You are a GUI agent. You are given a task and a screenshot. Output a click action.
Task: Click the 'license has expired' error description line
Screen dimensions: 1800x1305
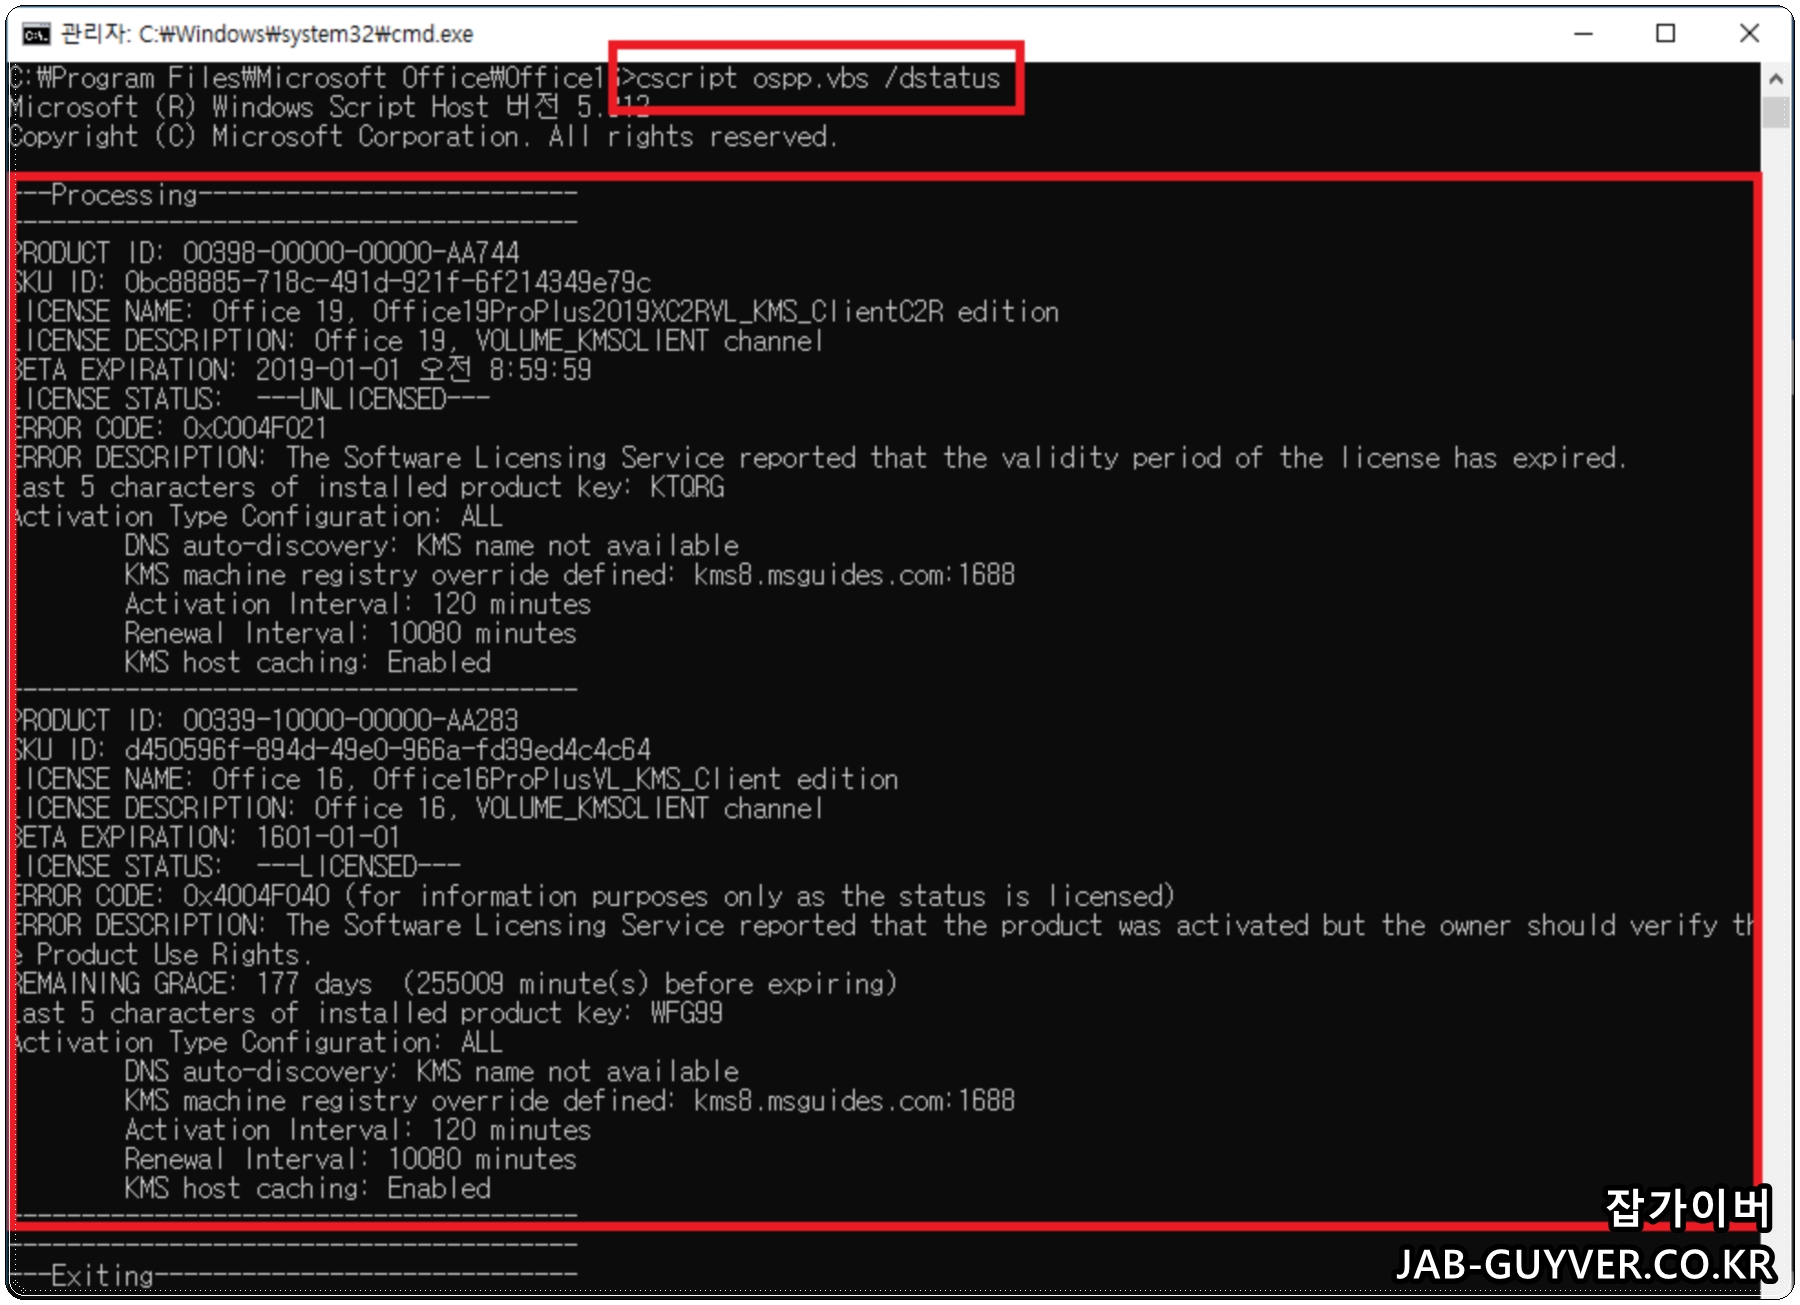click(819, 458)
